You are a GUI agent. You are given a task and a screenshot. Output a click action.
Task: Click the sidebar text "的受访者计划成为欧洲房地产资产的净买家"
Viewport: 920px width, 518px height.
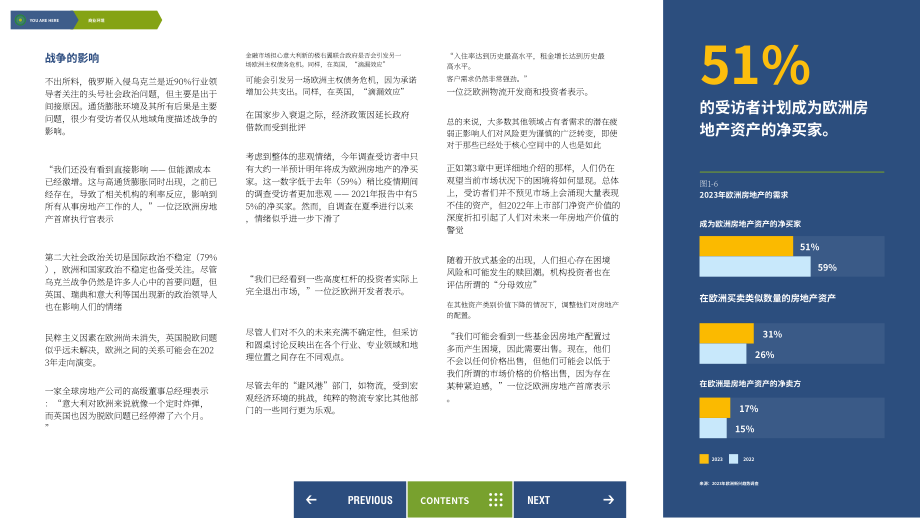coord(783,119)
